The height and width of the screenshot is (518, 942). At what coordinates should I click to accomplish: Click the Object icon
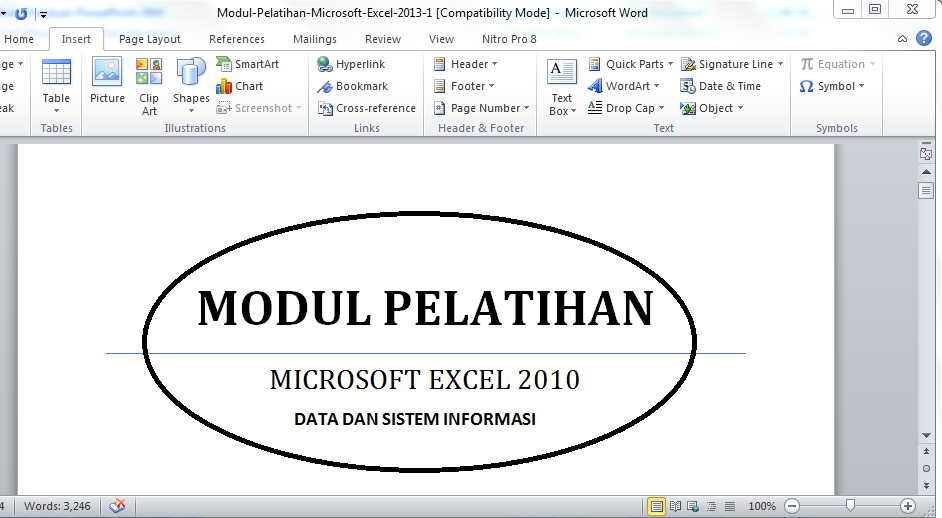coord(687,108)
